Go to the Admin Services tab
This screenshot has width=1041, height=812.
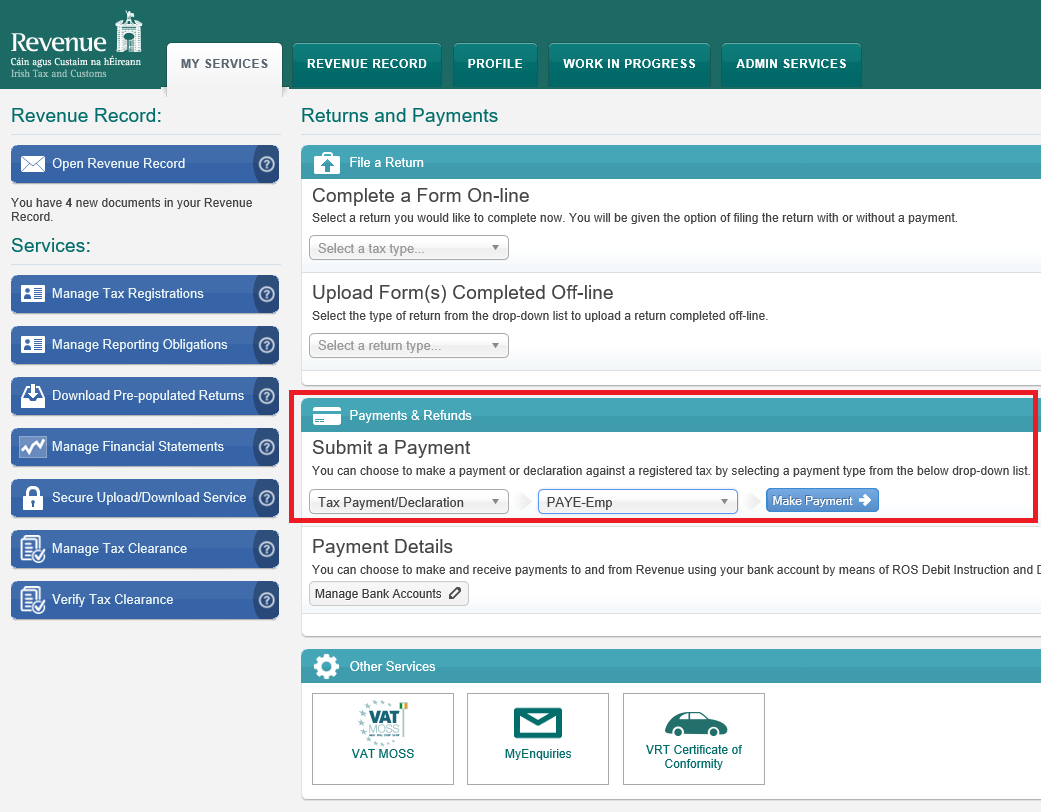point(791,64)
